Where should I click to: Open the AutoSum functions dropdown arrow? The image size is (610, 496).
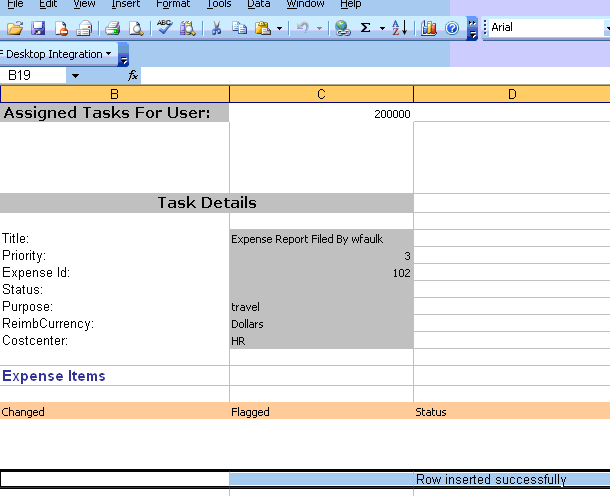[382, 28]
